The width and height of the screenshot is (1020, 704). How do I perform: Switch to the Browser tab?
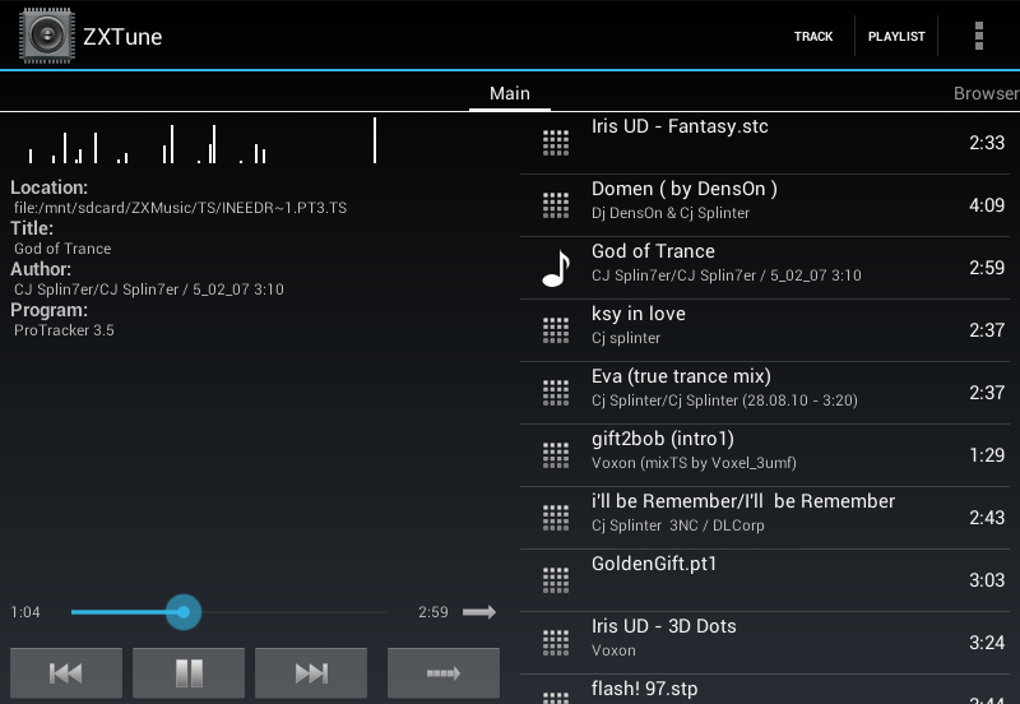pos(985,93)
